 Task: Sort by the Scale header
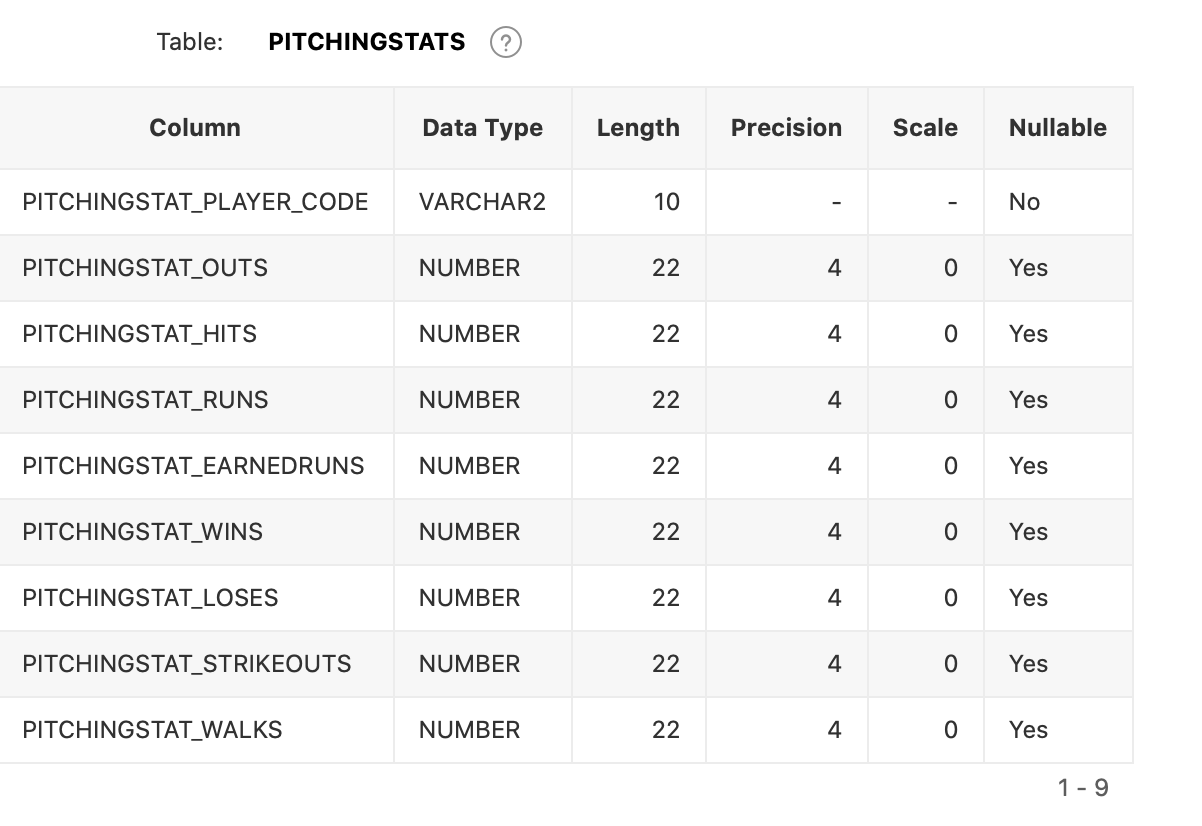click(x=925, y=128)
